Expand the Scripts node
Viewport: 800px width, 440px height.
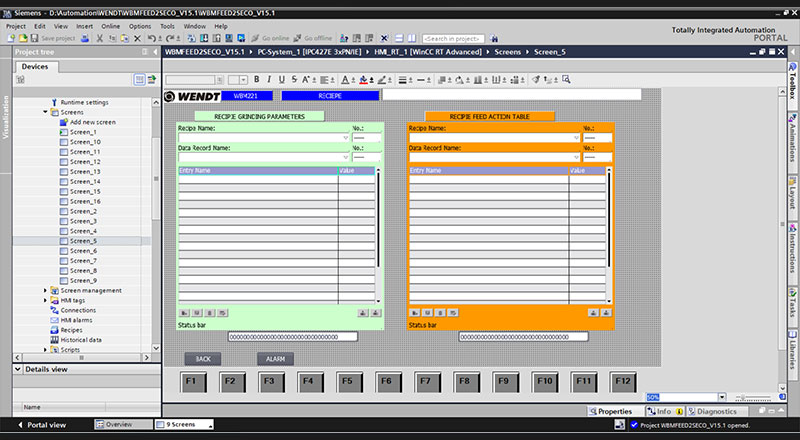(x=45, y=350)
